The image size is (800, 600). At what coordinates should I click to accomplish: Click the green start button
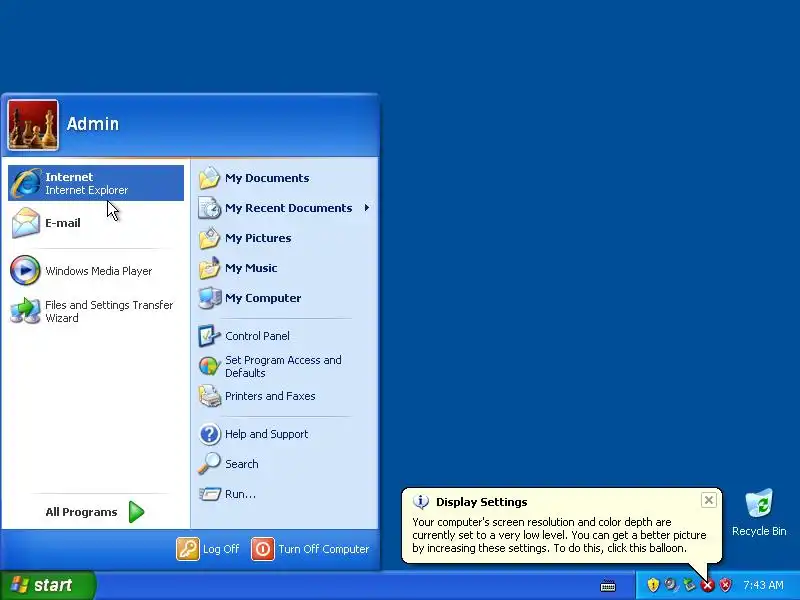[47, 585]
